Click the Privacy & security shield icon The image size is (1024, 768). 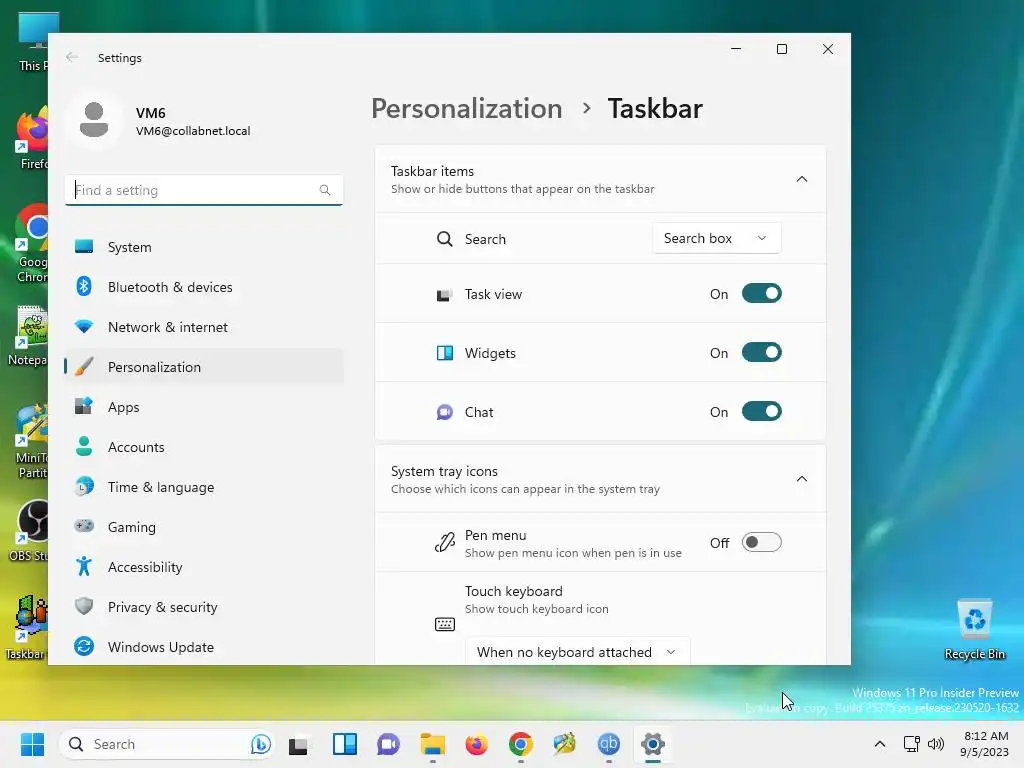pos(84,606)
